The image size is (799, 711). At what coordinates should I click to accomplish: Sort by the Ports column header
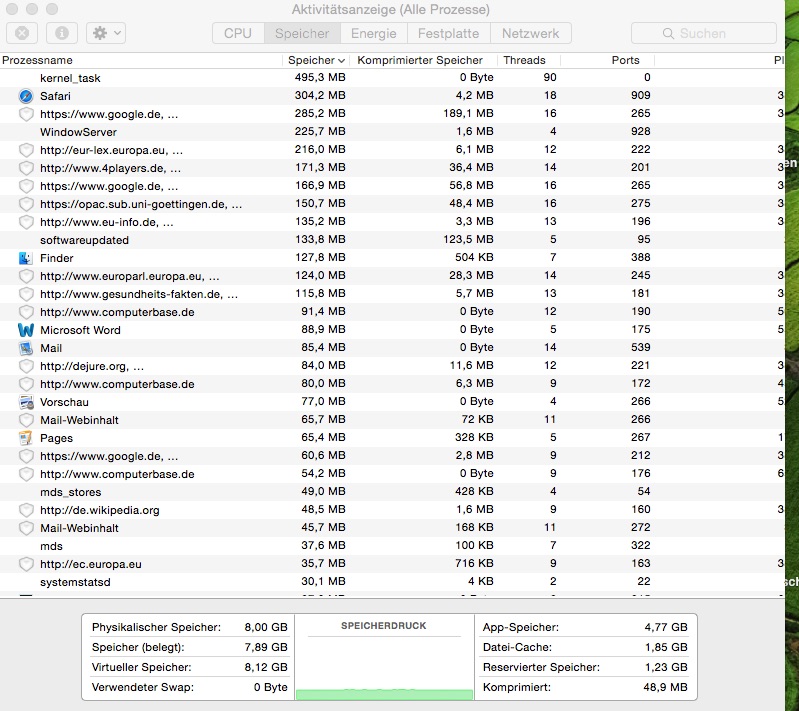click(x=607, y=60)
